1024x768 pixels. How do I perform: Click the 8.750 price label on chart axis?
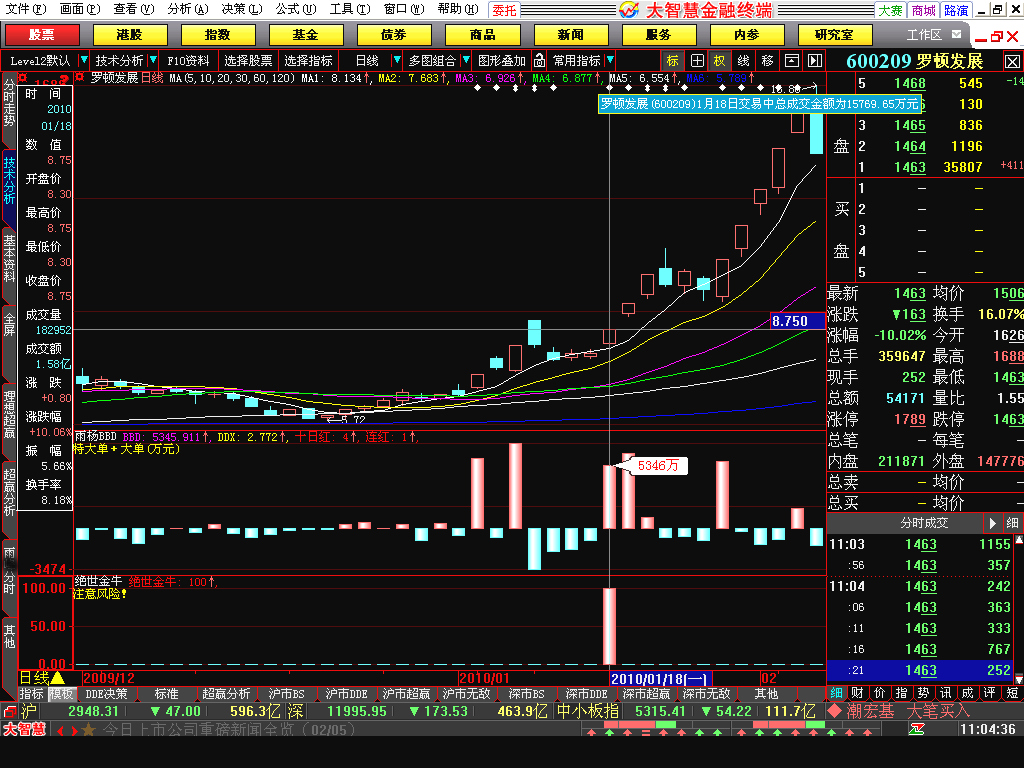(797, 321)
